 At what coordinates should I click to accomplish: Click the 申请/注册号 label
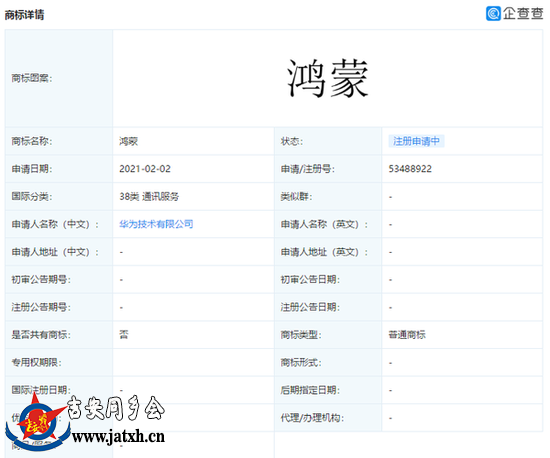click(308, 169)
